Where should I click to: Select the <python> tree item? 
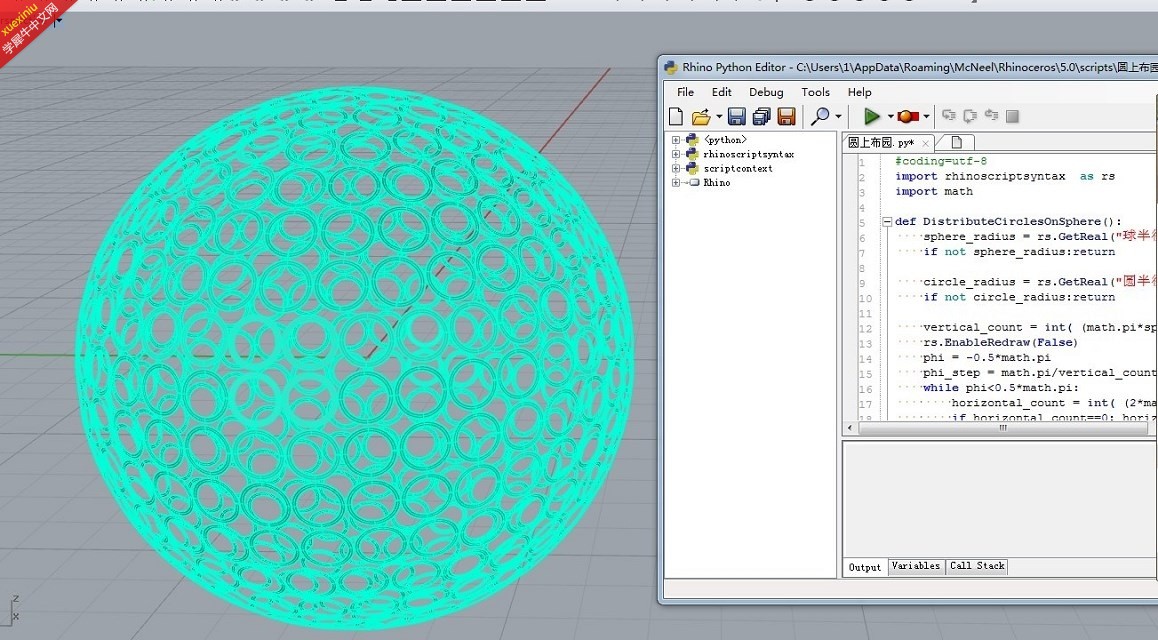[725, 140]
